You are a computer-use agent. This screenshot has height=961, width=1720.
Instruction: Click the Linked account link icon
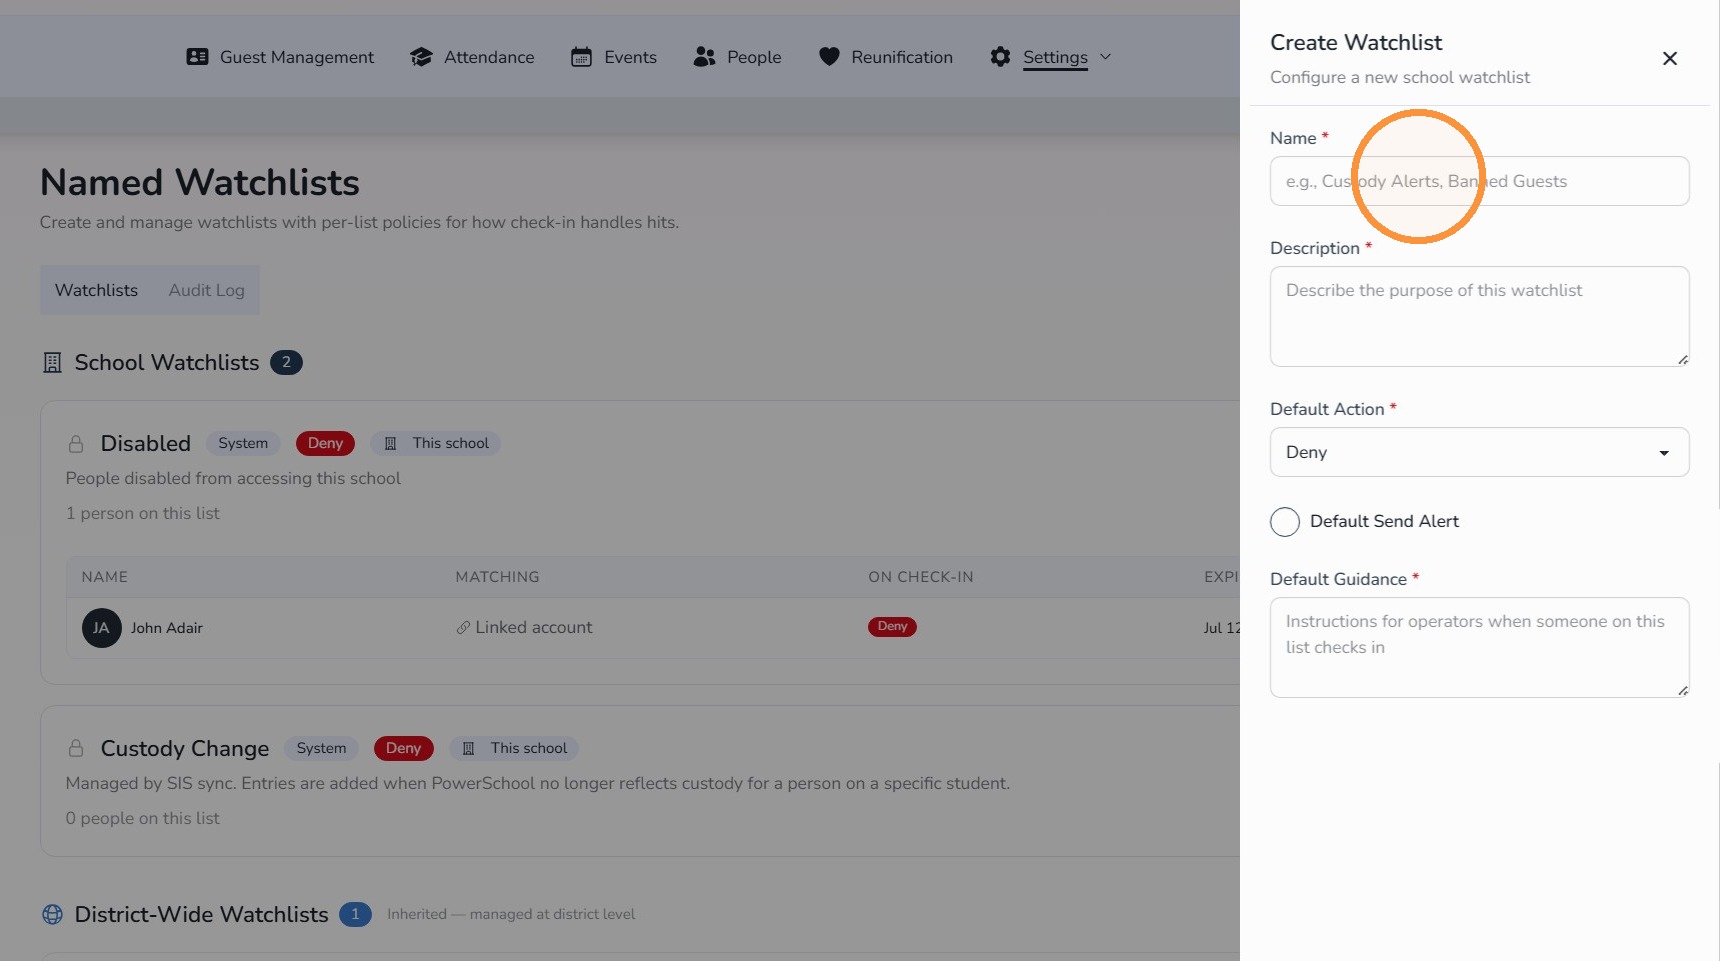click(x=463, y=628)
